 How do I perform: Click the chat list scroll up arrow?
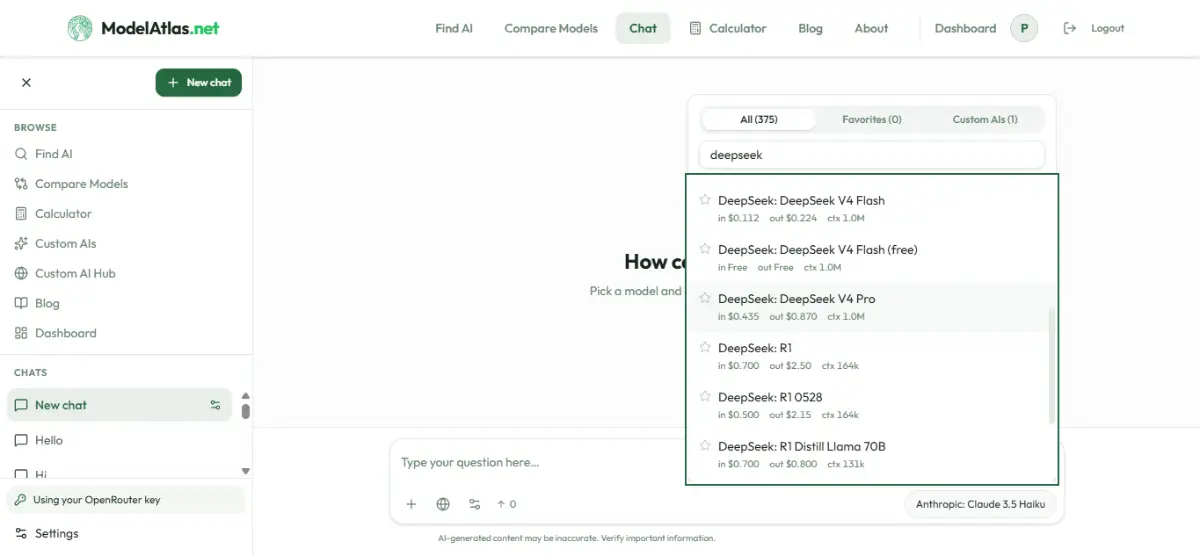tap(246, 396)
